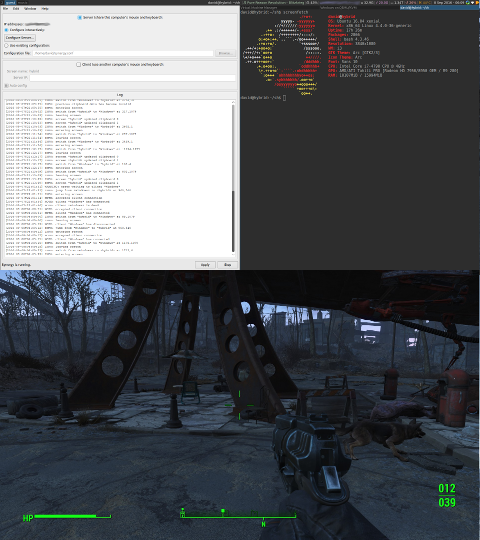Enable the Client use another computer's mouse checkbox

coord(79,65)
